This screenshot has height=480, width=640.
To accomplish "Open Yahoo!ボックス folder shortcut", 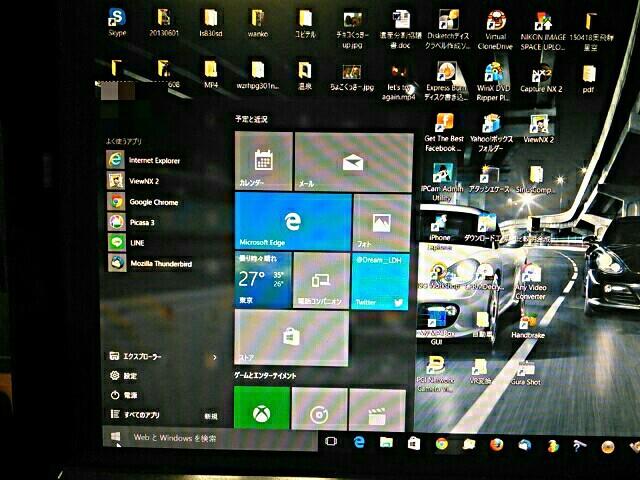I will [491, 133].
